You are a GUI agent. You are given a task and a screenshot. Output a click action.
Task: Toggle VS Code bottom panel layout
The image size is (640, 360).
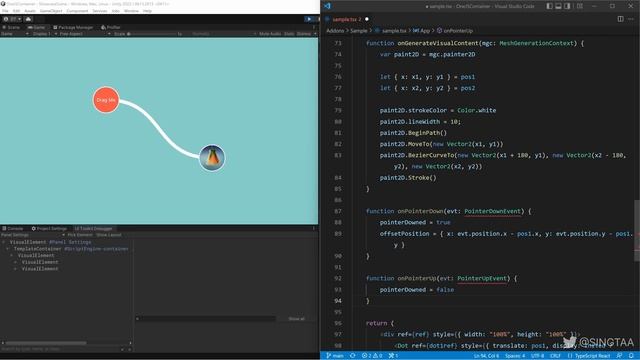[558, 6]
